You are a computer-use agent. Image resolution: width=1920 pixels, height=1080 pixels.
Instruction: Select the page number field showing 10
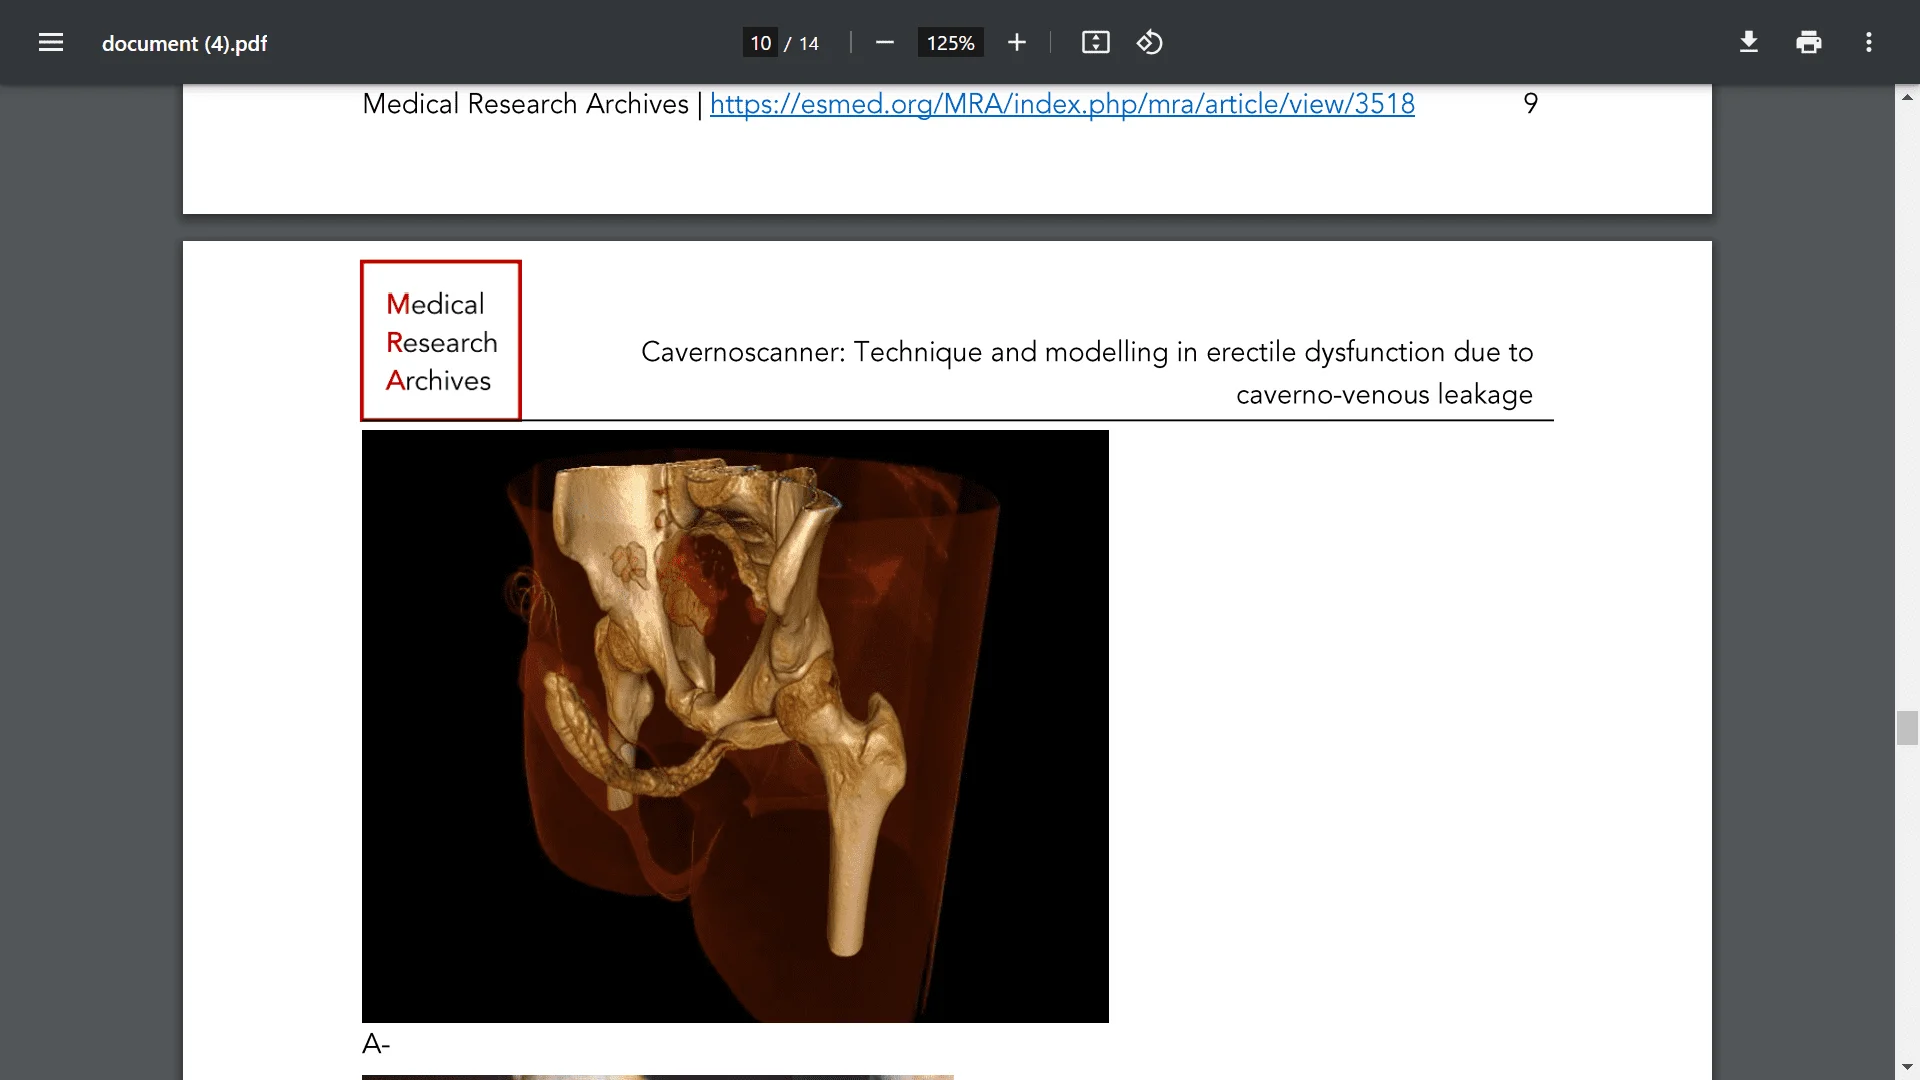point(760,43)
